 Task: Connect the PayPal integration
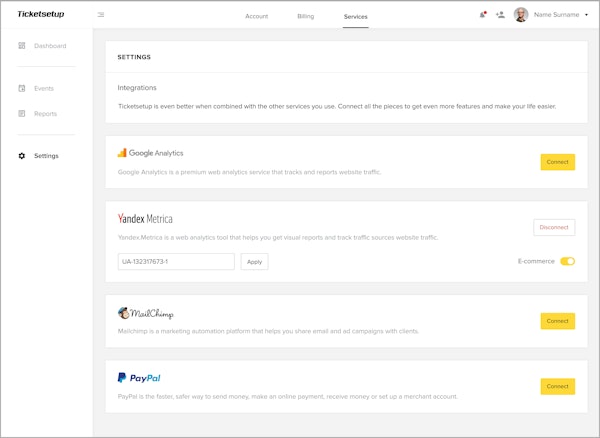click(557, 386)
